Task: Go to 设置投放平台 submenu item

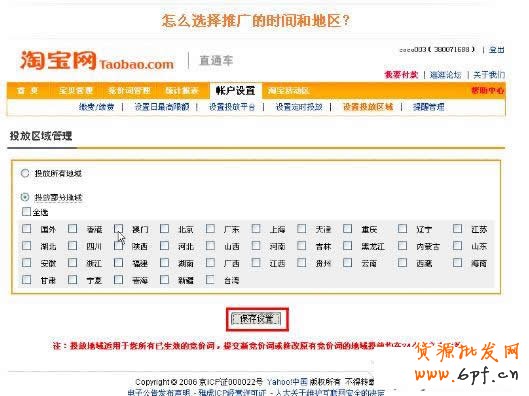Action: 232,107
